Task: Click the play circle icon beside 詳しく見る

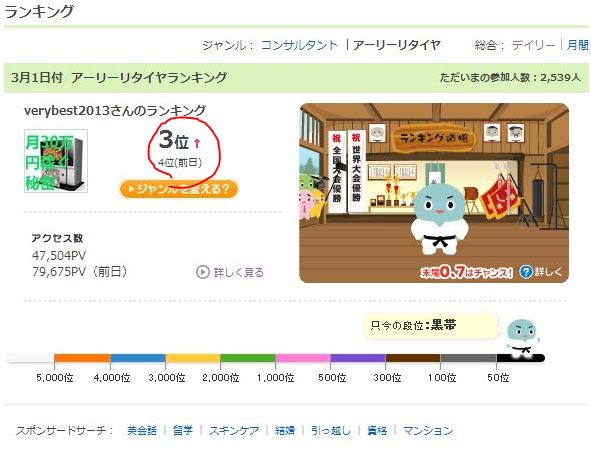Action: (x=202, y=272)
